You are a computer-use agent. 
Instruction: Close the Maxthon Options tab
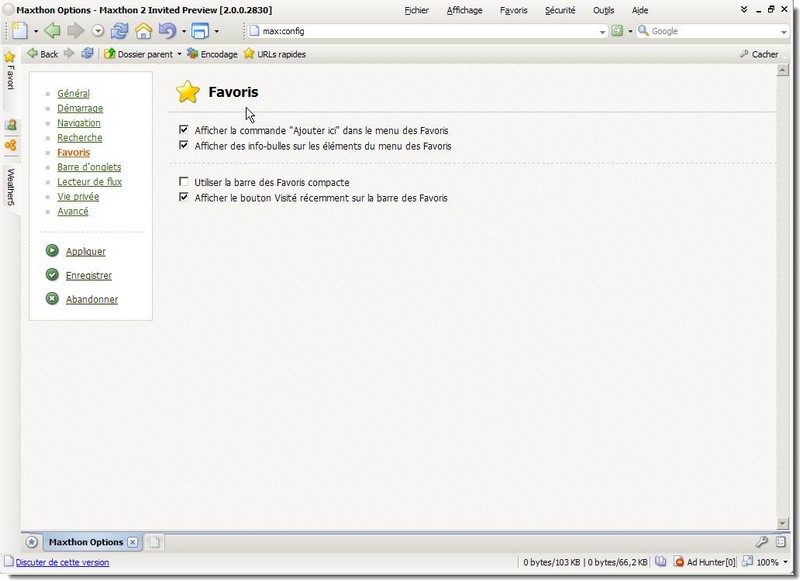pos(133,542)
